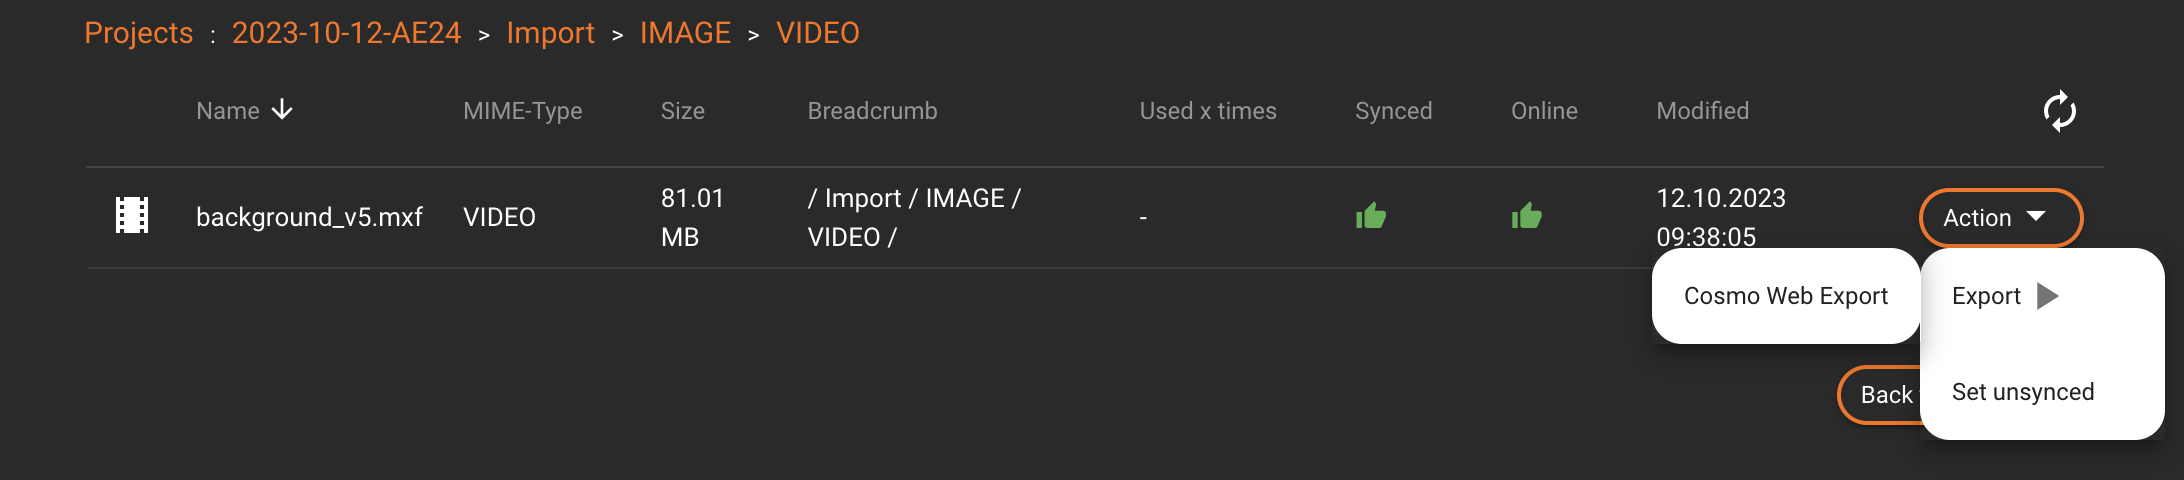Click the refresh icon in table header

pyautogui.click(x=2059, y=111)
